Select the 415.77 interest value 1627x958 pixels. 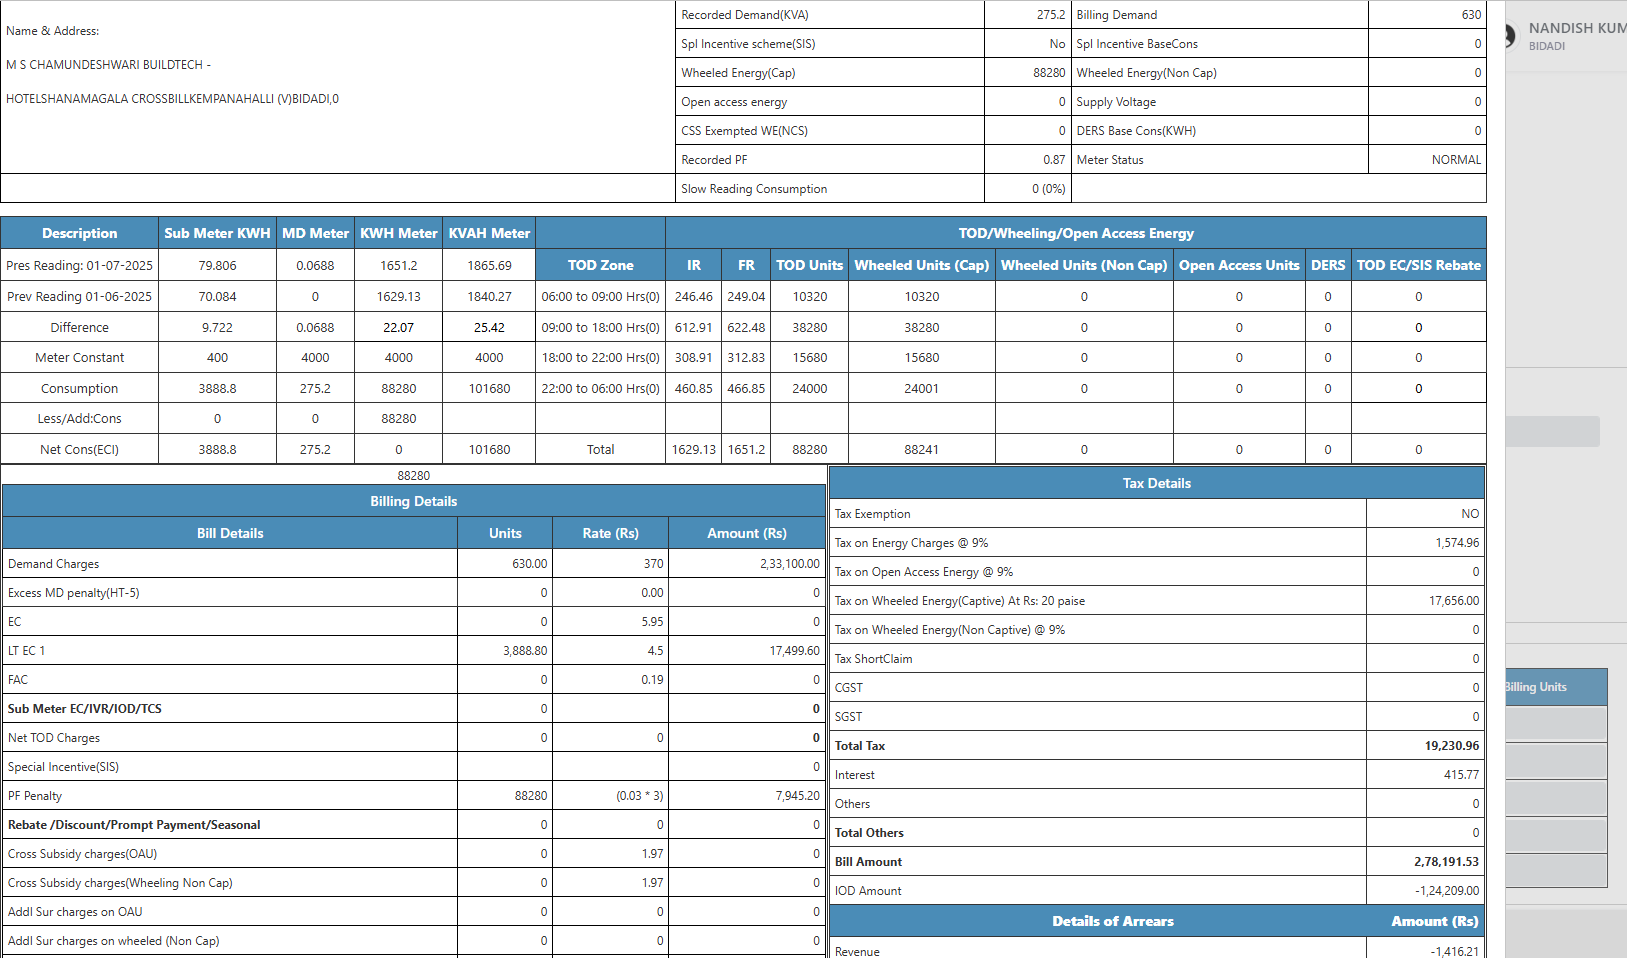pyautogui.click(x=1461, y=775)
